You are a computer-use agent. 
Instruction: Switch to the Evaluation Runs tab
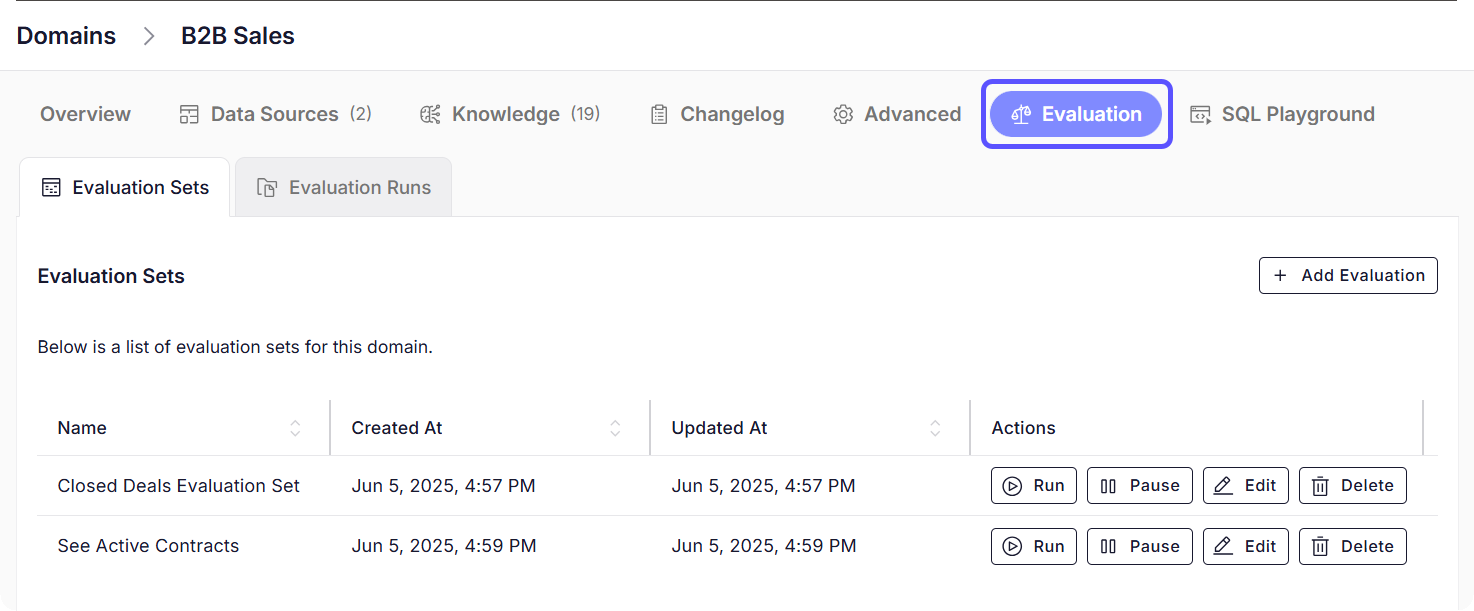click(x=343, y=187)
